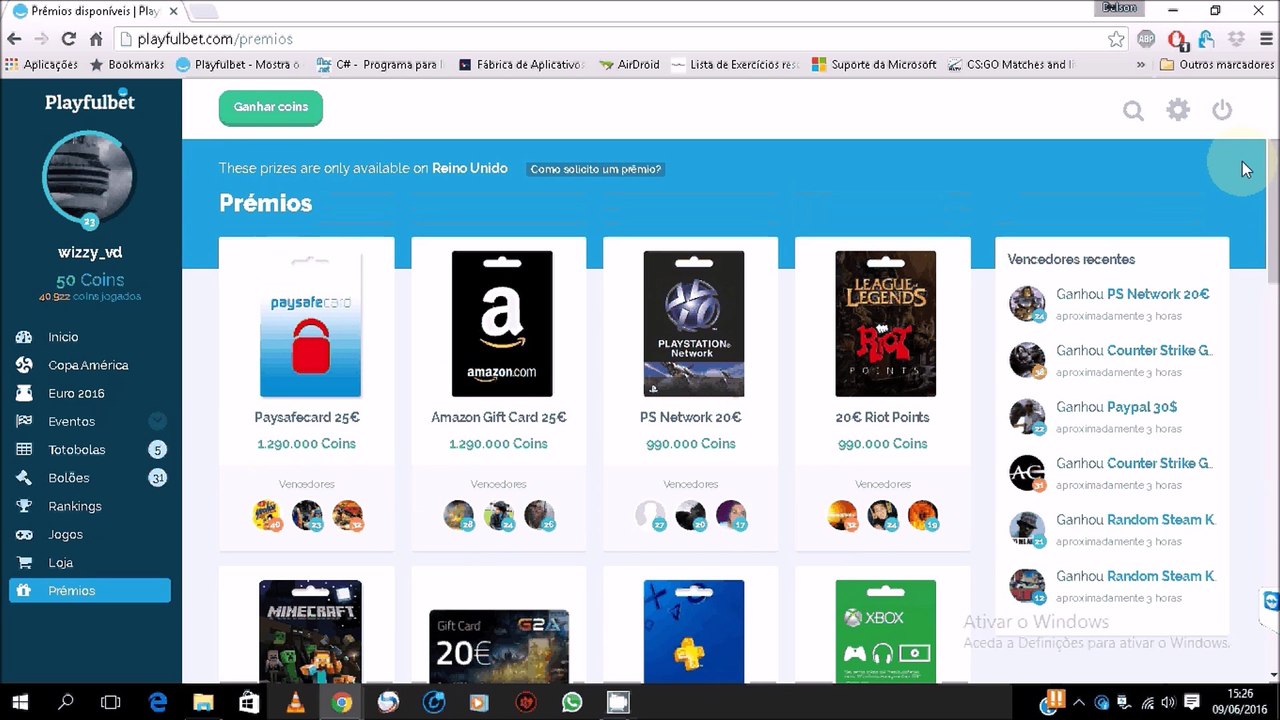Open taskbar search icon
Image resolution: width=1280 pixels, height=720 pixels.
66,702
